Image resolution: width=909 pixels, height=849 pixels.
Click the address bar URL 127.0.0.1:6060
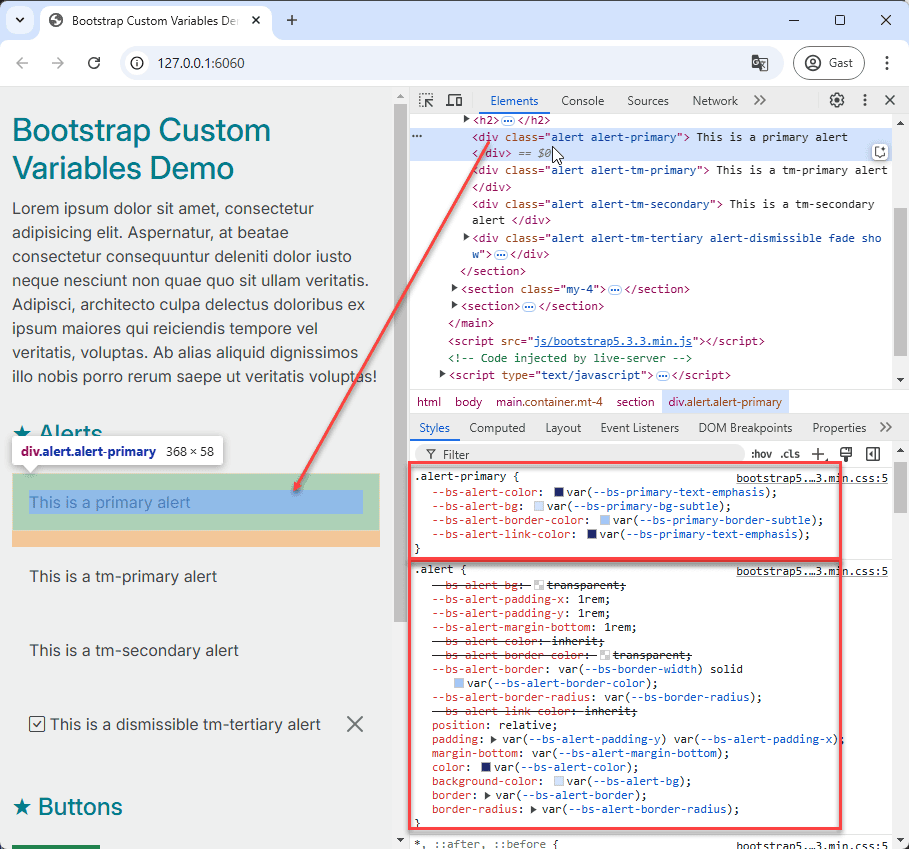(x=201, y=63)
